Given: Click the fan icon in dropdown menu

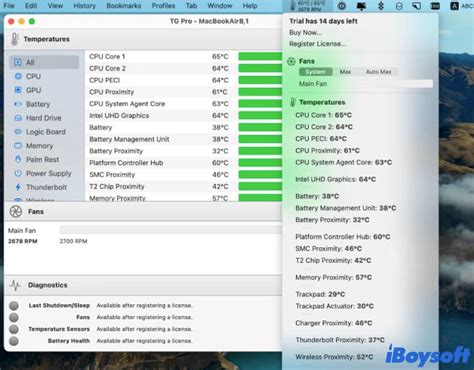Looking at the screenshot, I should coord(291,61).
